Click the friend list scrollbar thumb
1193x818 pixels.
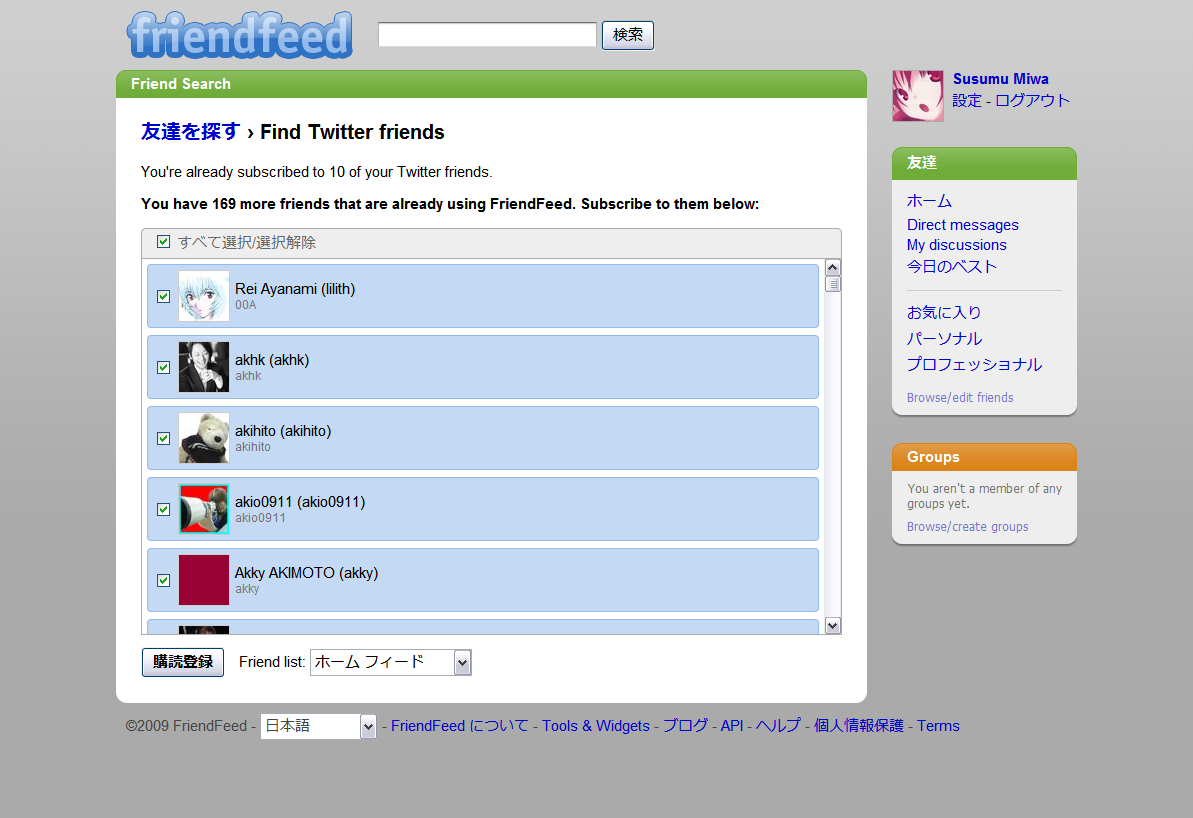pyautogui.click(x=832, y=284)
